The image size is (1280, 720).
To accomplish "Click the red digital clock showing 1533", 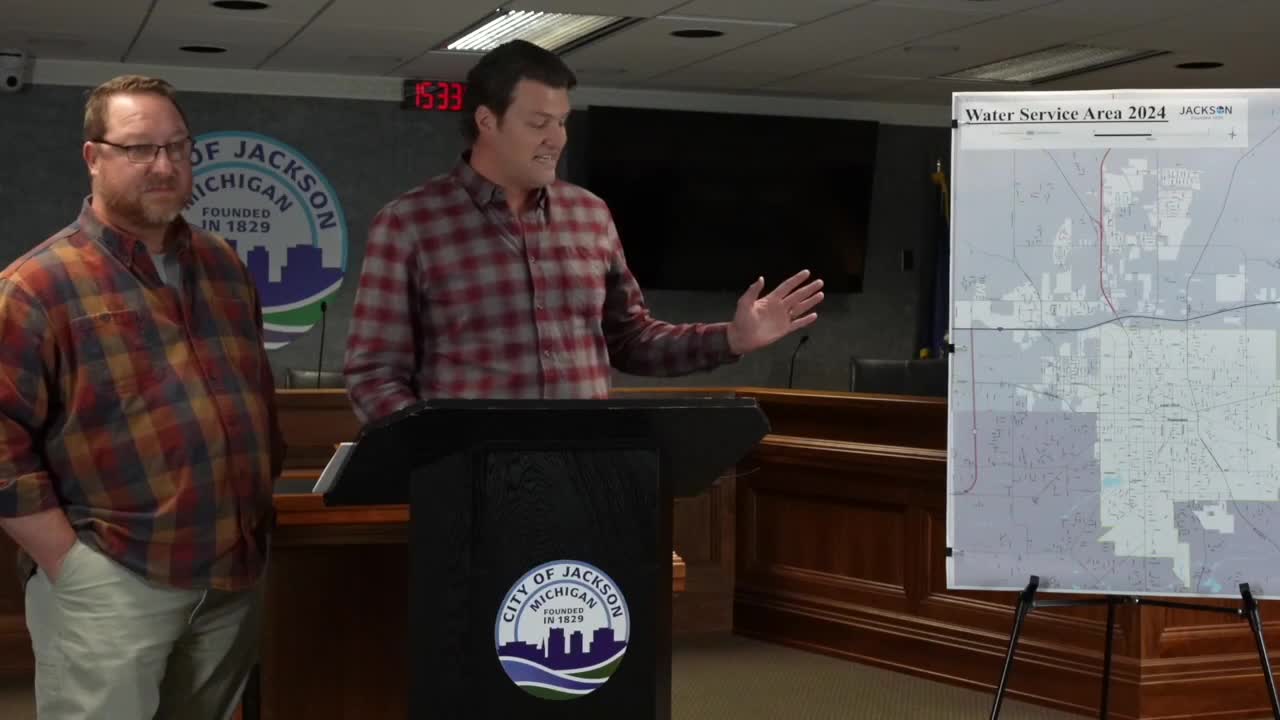I will [x=434, y=96].
